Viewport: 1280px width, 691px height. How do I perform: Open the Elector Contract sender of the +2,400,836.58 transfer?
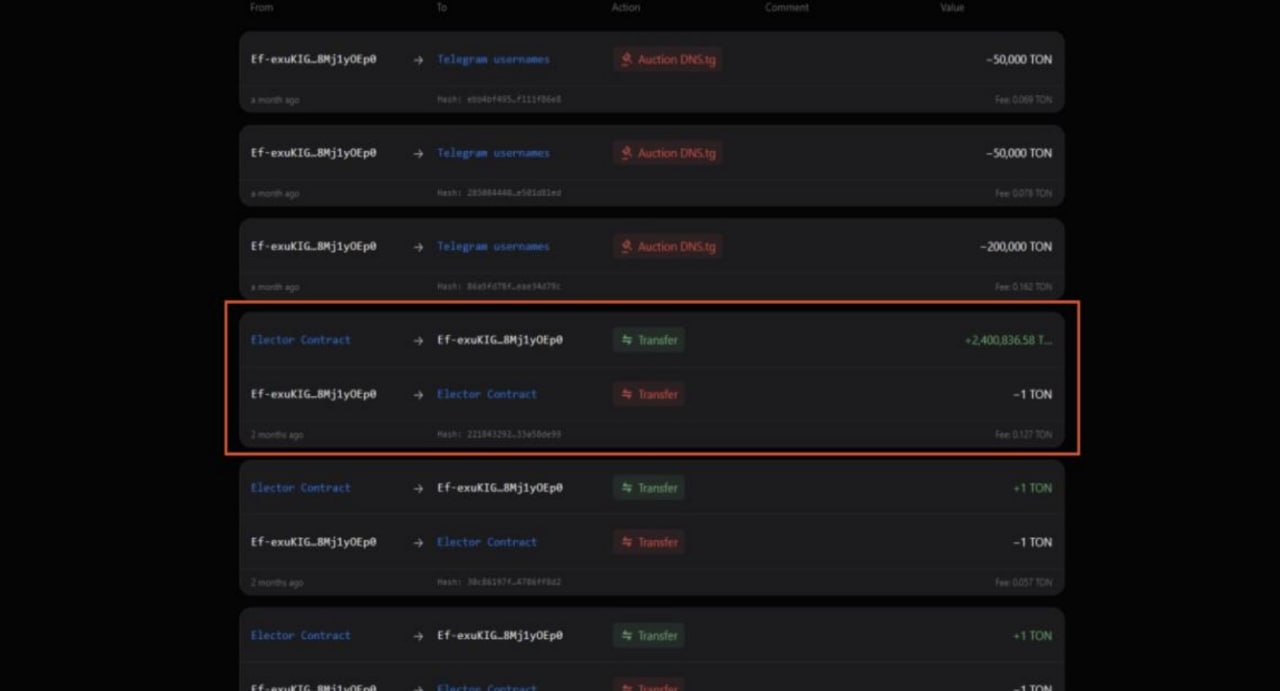[x=300, y=340]
